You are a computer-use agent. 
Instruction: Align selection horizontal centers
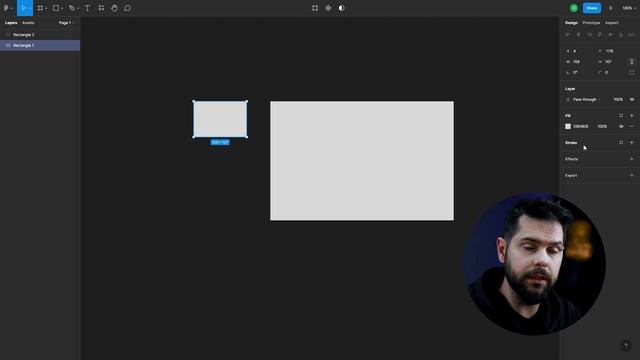tap(578, 35)
